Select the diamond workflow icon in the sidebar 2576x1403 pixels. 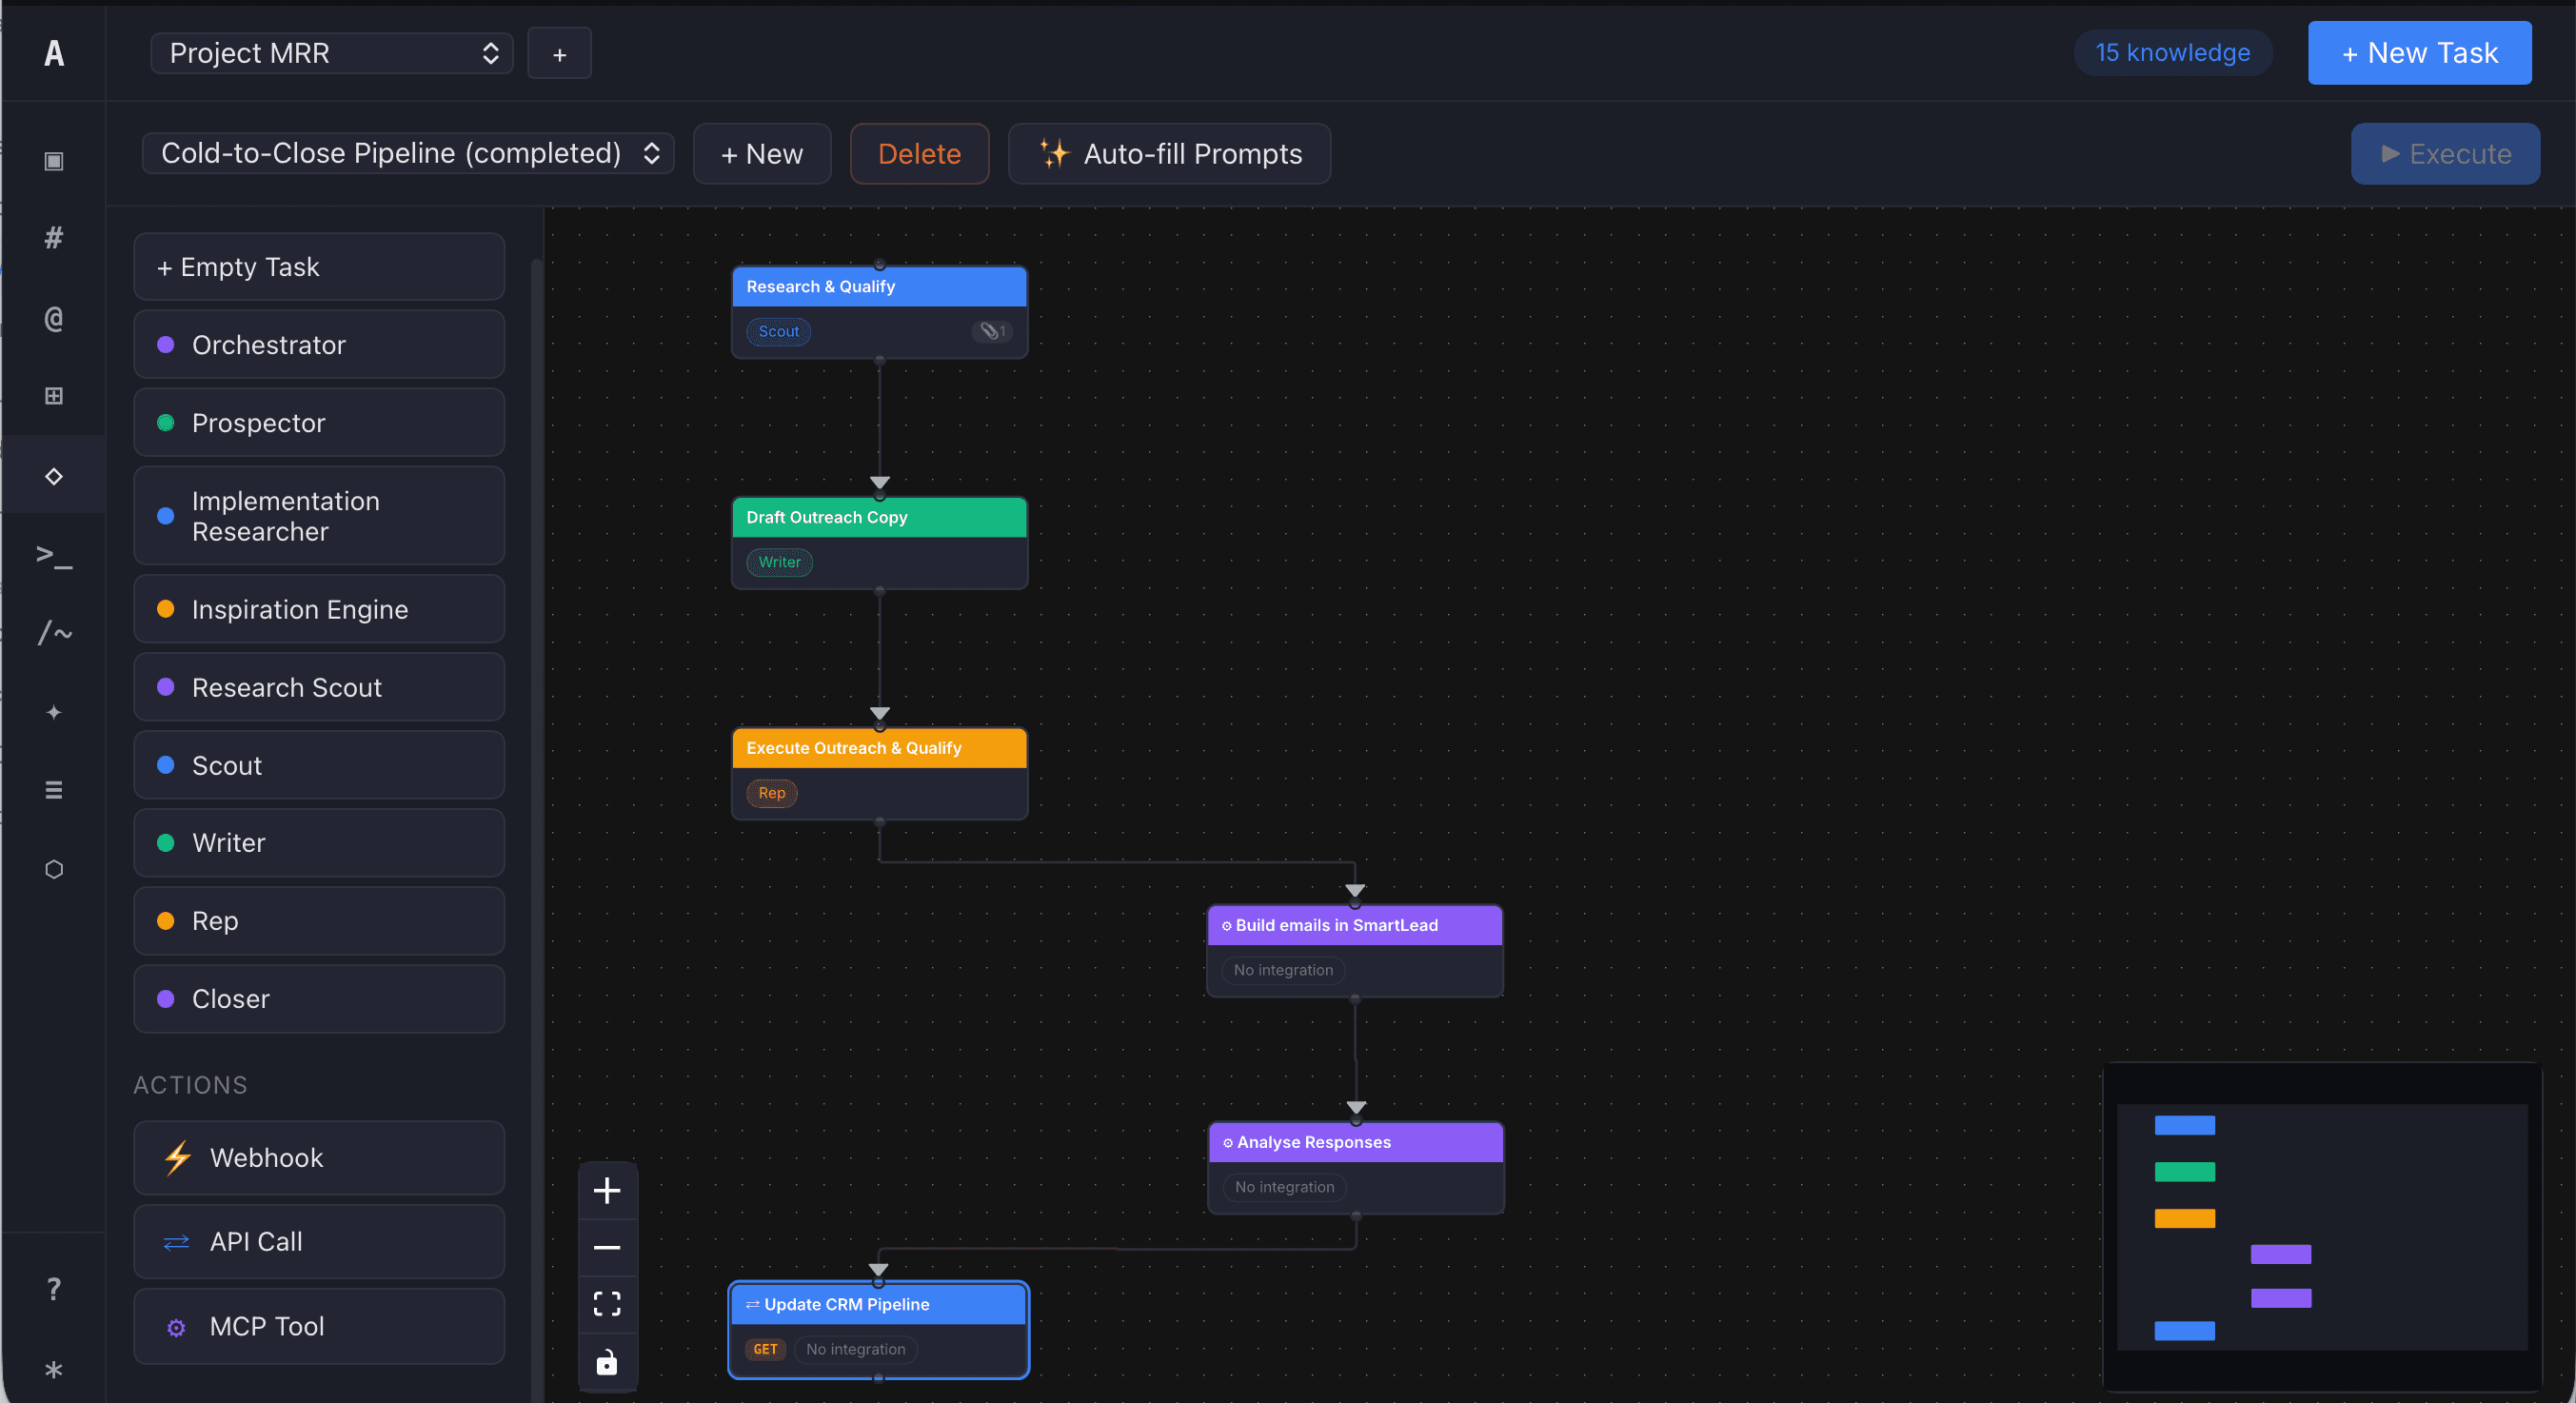coord(53,475)
